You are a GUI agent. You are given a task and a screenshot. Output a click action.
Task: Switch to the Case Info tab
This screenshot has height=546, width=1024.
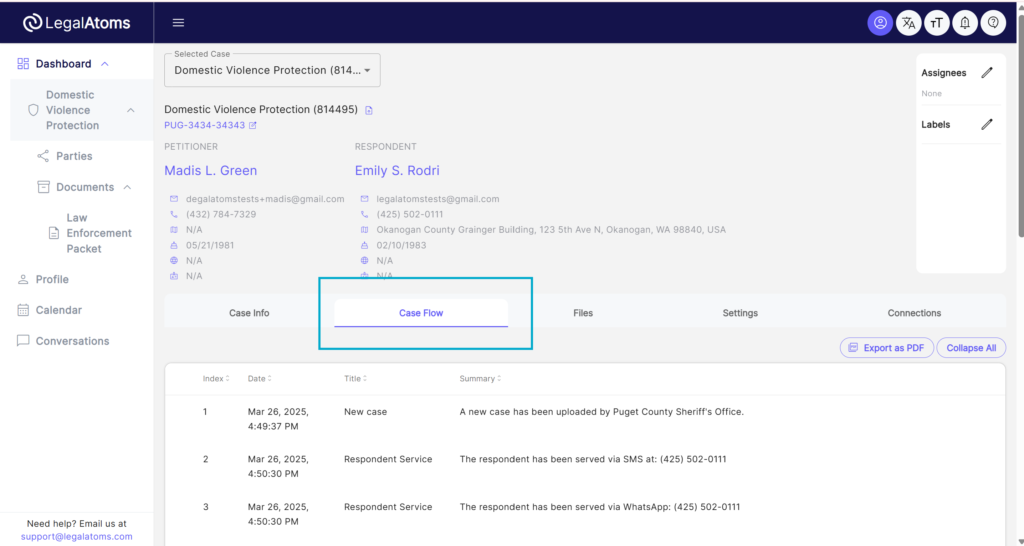coord(249,313)
